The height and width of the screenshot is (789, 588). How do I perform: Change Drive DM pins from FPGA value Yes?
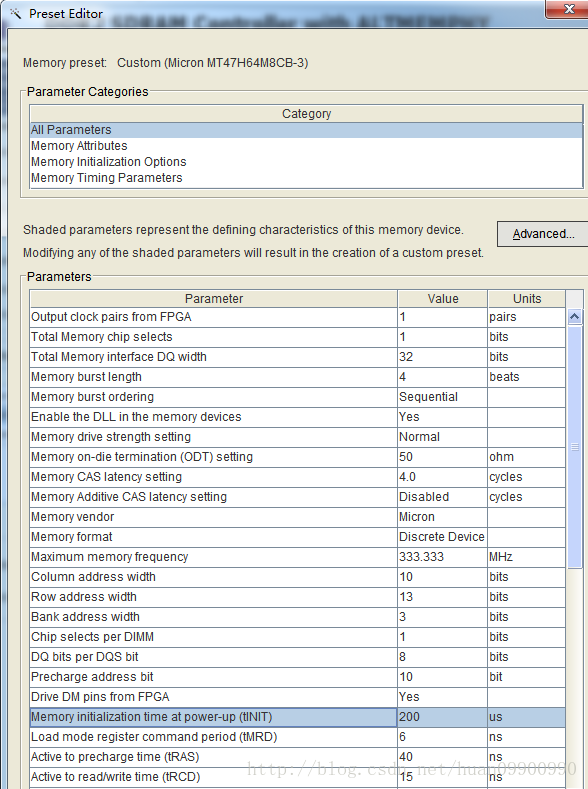click(443, 697)
